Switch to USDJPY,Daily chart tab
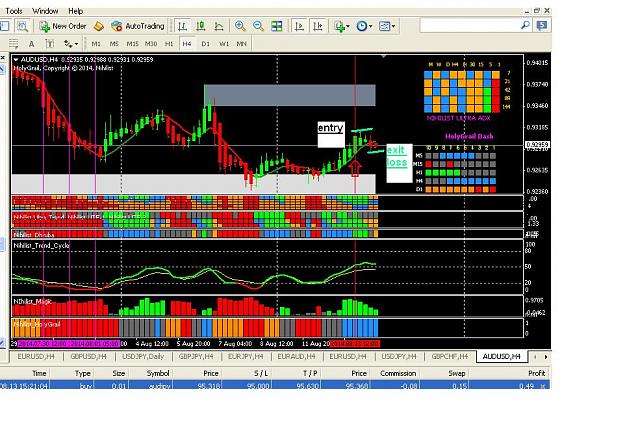Viewport: 625px width, 437px height. click(143, 356)
